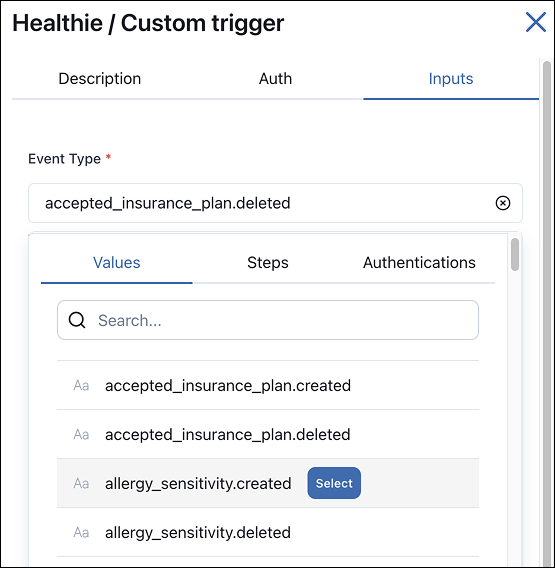The height and width of the screenshot is (568, 555).
Task: Click the Aa icon beside allergy_sensitivity.created
Action: click(x=81, y=483)
